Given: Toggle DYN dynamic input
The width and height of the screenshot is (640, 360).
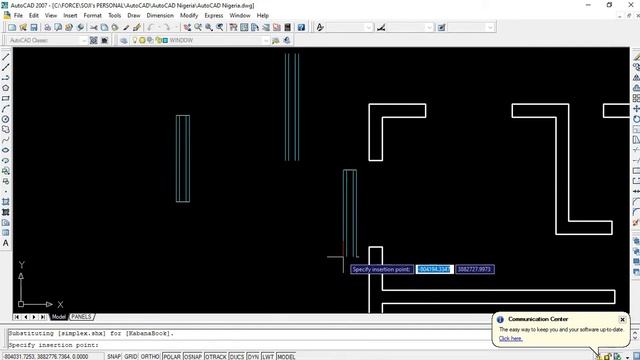Looking at the screenshot, I should (x=253, y=356).
